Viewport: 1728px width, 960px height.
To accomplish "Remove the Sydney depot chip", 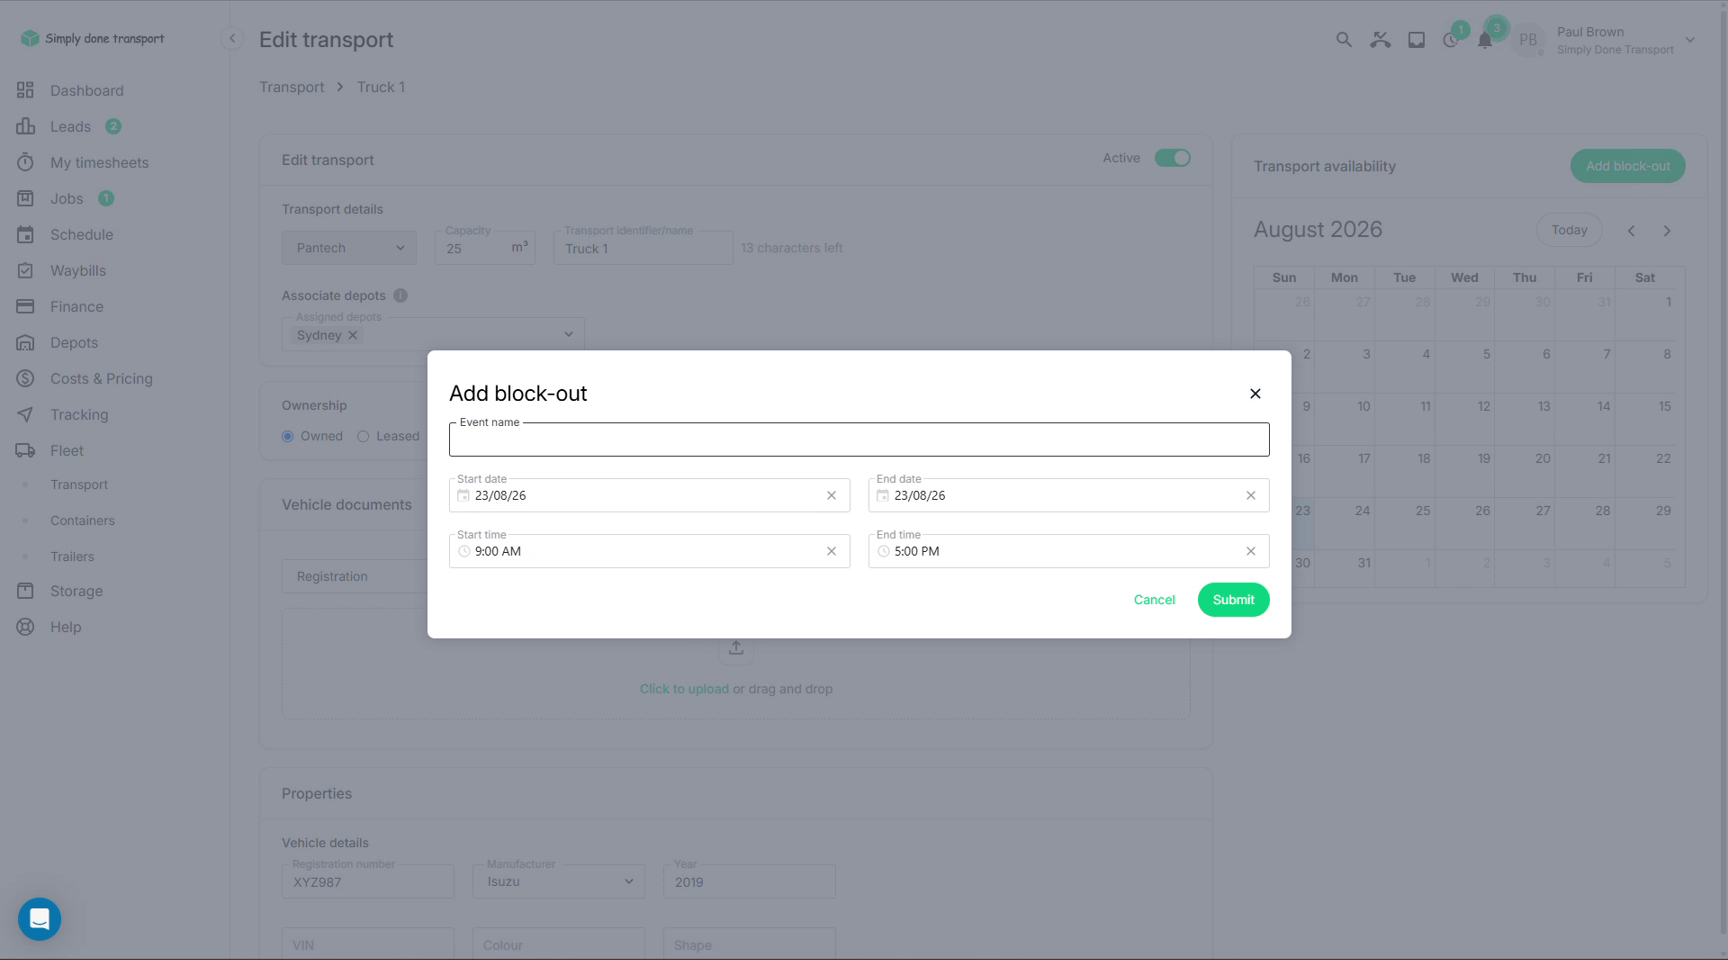I will [x=352, y=336].
